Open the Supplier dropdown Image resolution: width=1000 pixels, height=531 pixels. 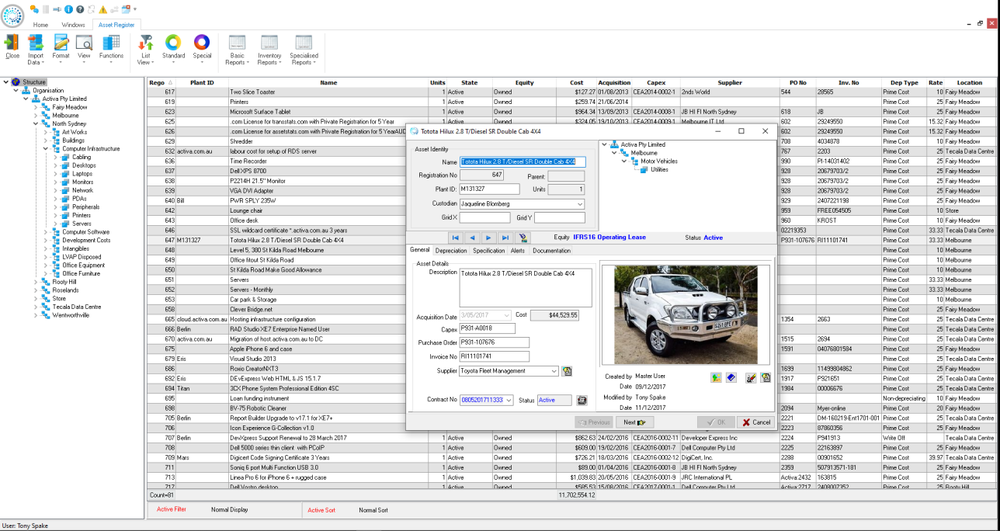(x=554, y=371)
